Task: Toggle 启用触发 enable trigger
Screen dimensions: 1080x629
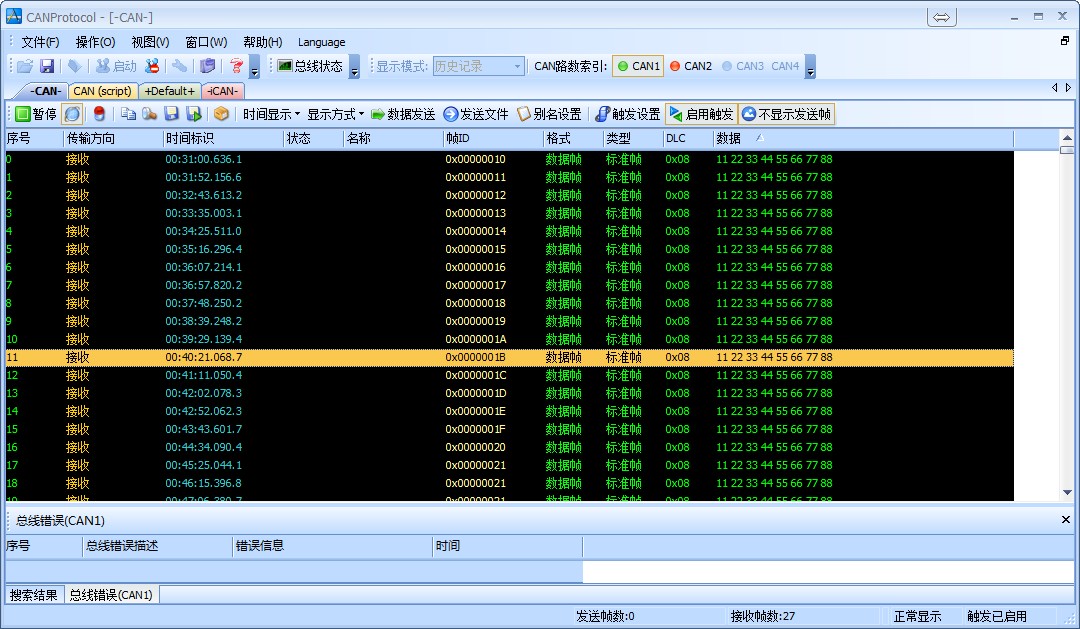Action: click(701, 114)
